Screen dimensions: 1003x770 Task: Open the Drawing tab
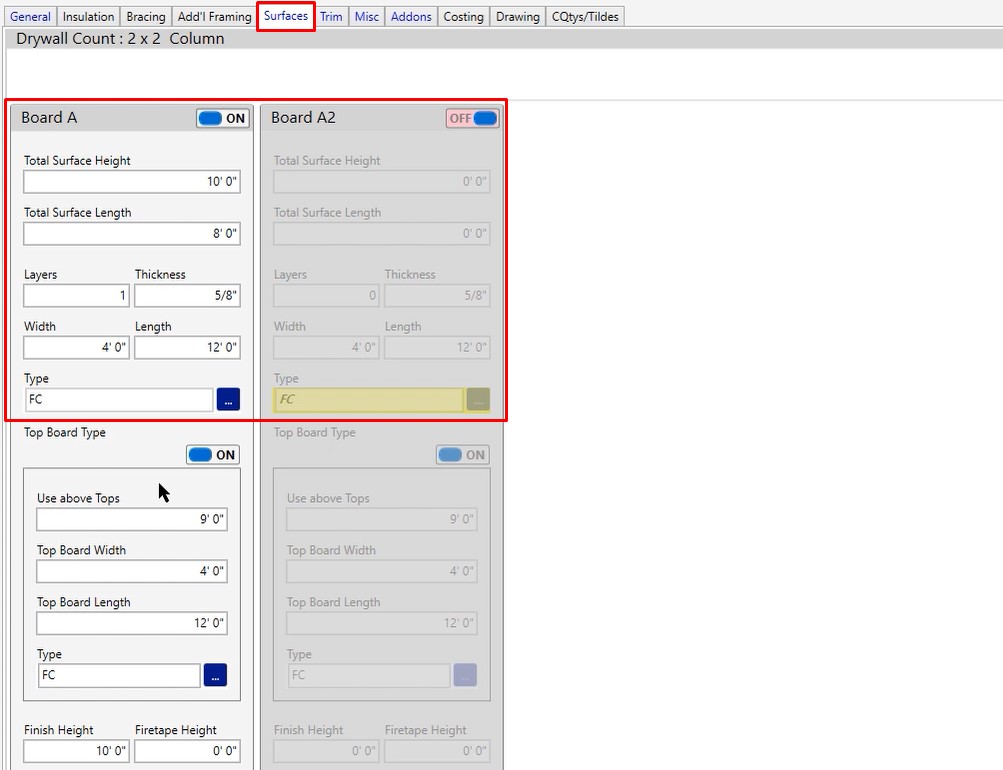[x=517, y=17]
